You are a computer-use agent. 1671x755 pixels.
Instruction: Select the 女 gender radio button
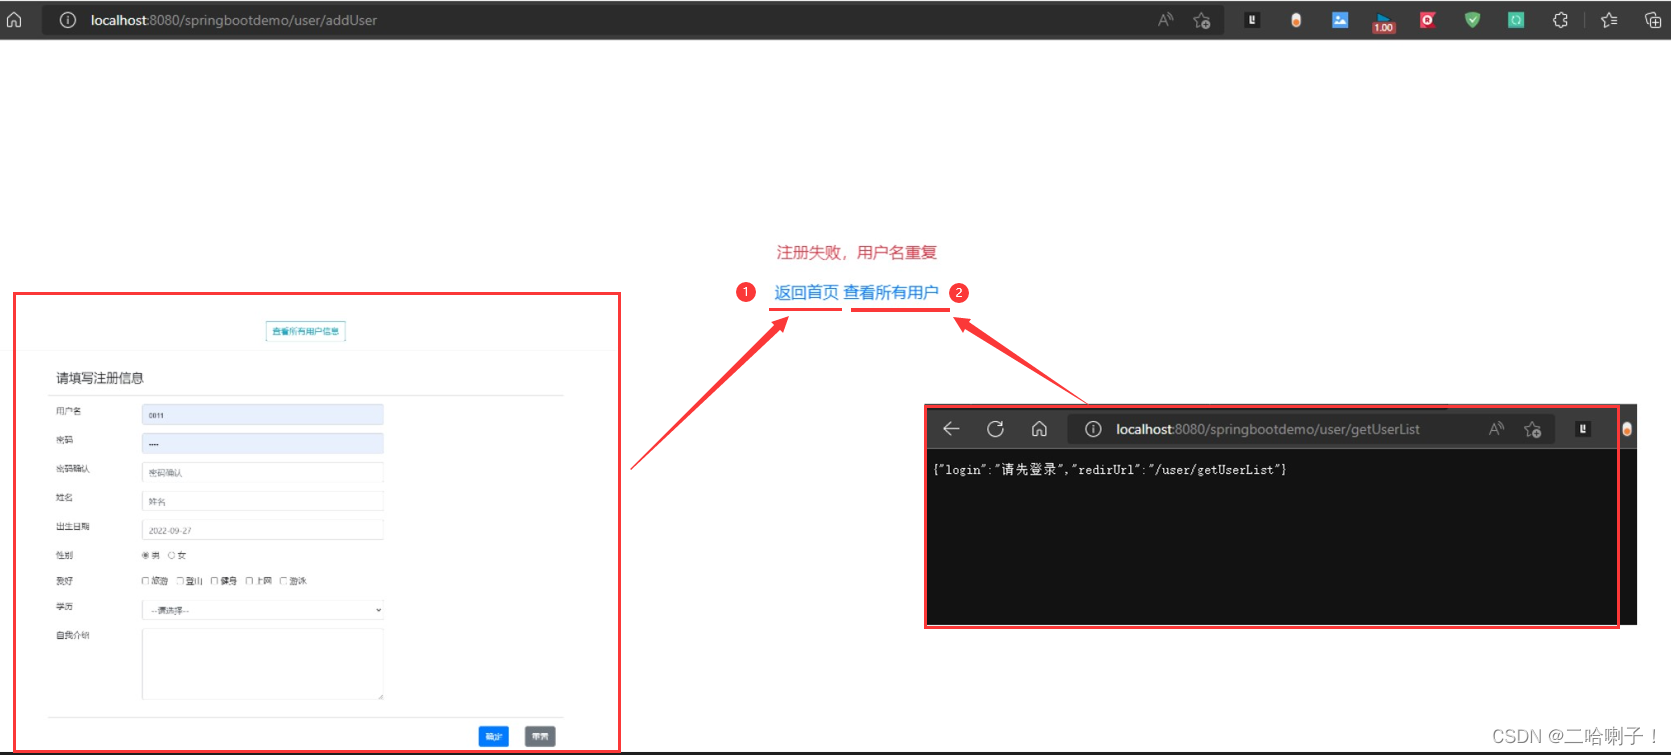point(171,555)
